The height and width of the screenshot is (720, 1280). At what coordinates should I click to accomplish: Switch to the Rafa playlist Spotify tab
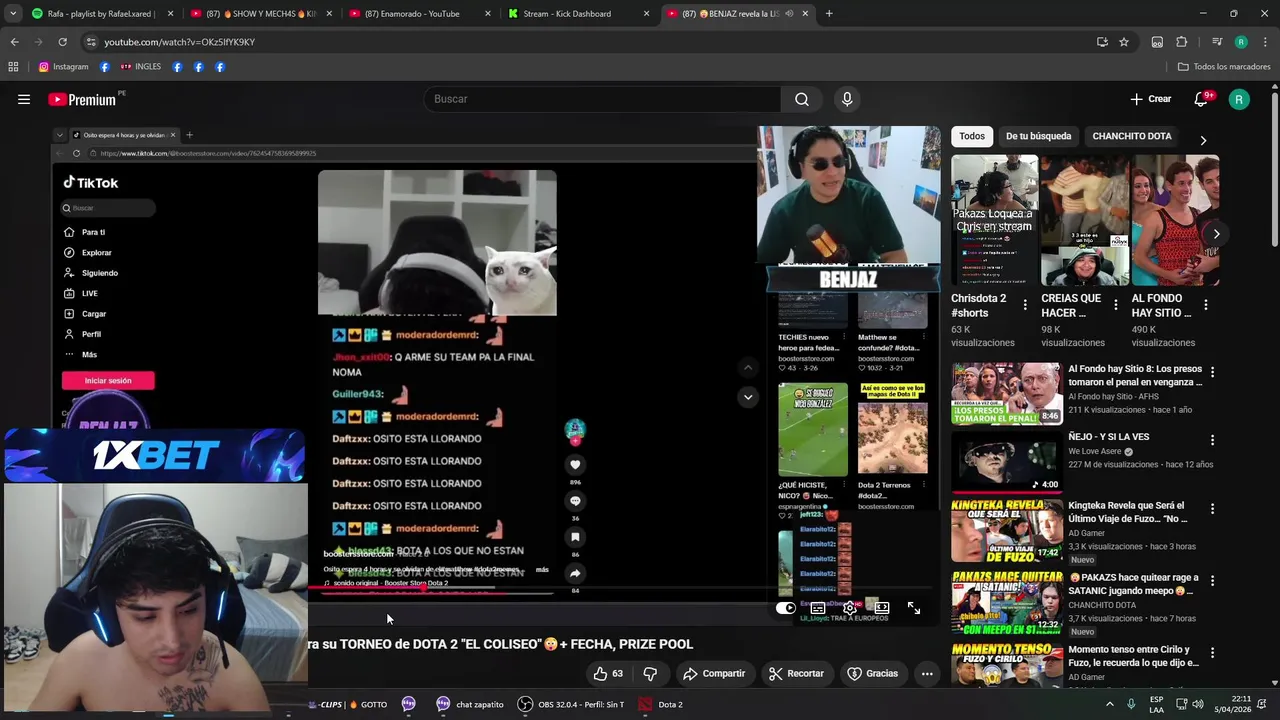(x=100, y=14)
